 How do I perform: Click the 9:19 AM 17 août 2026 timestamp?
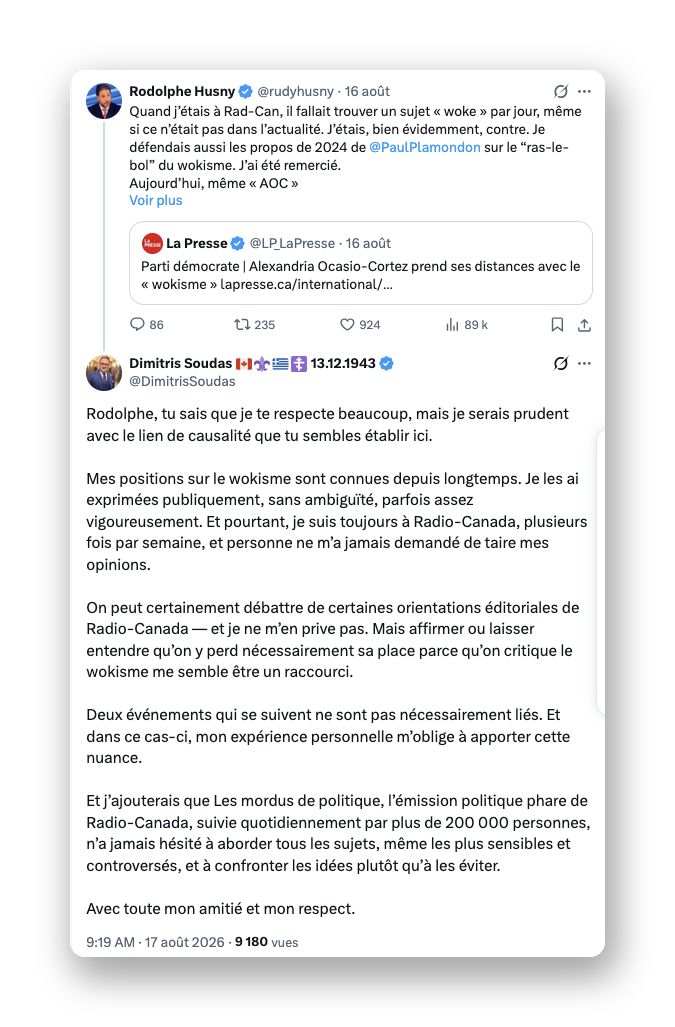[x=155, y=942]
